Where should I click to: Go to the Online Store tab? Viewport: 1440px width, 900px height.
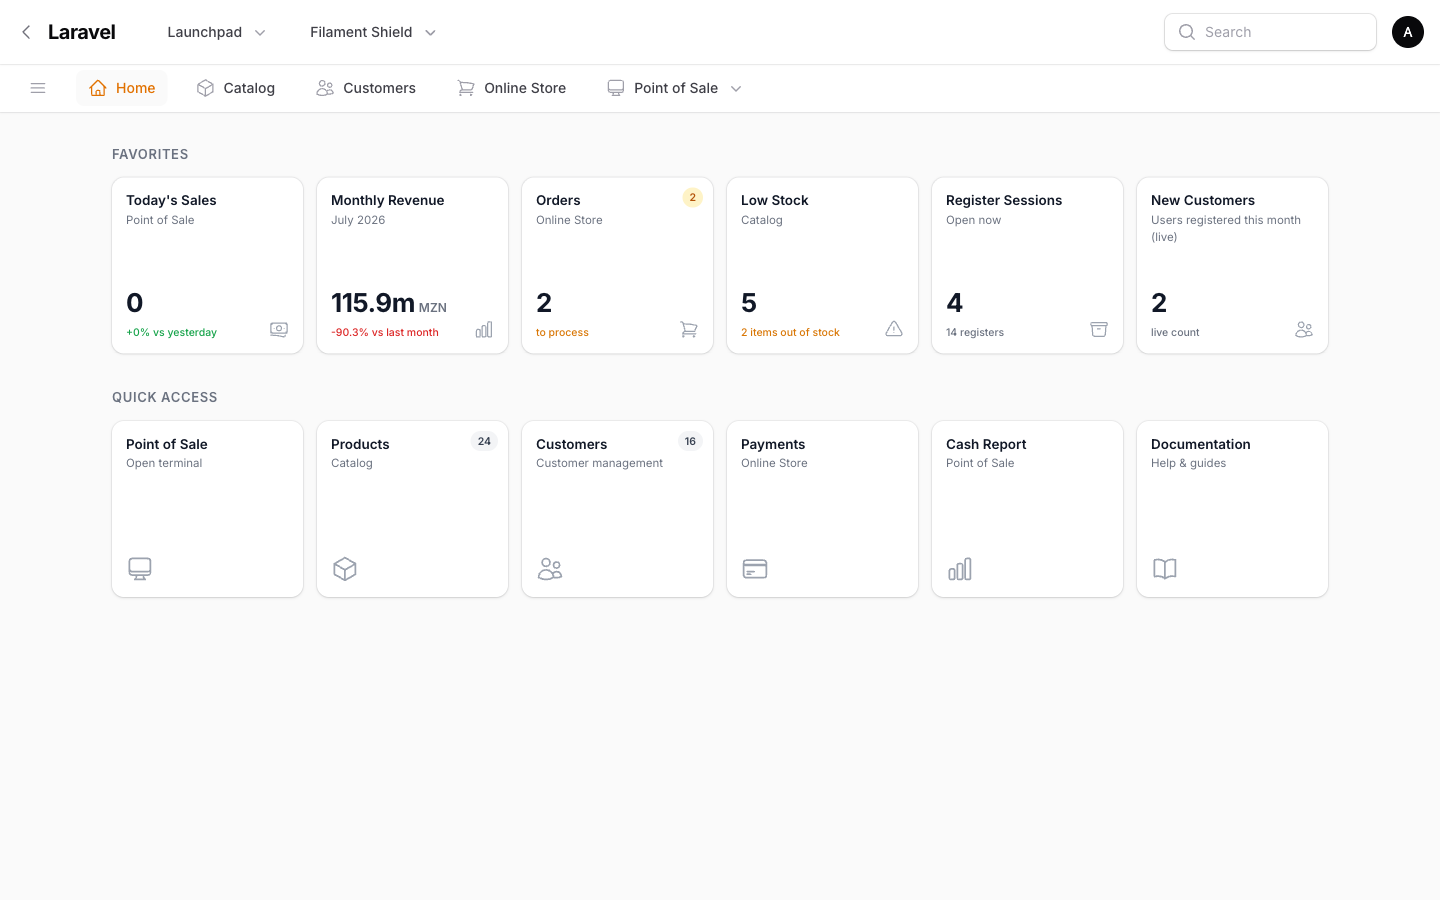(512, 88)
